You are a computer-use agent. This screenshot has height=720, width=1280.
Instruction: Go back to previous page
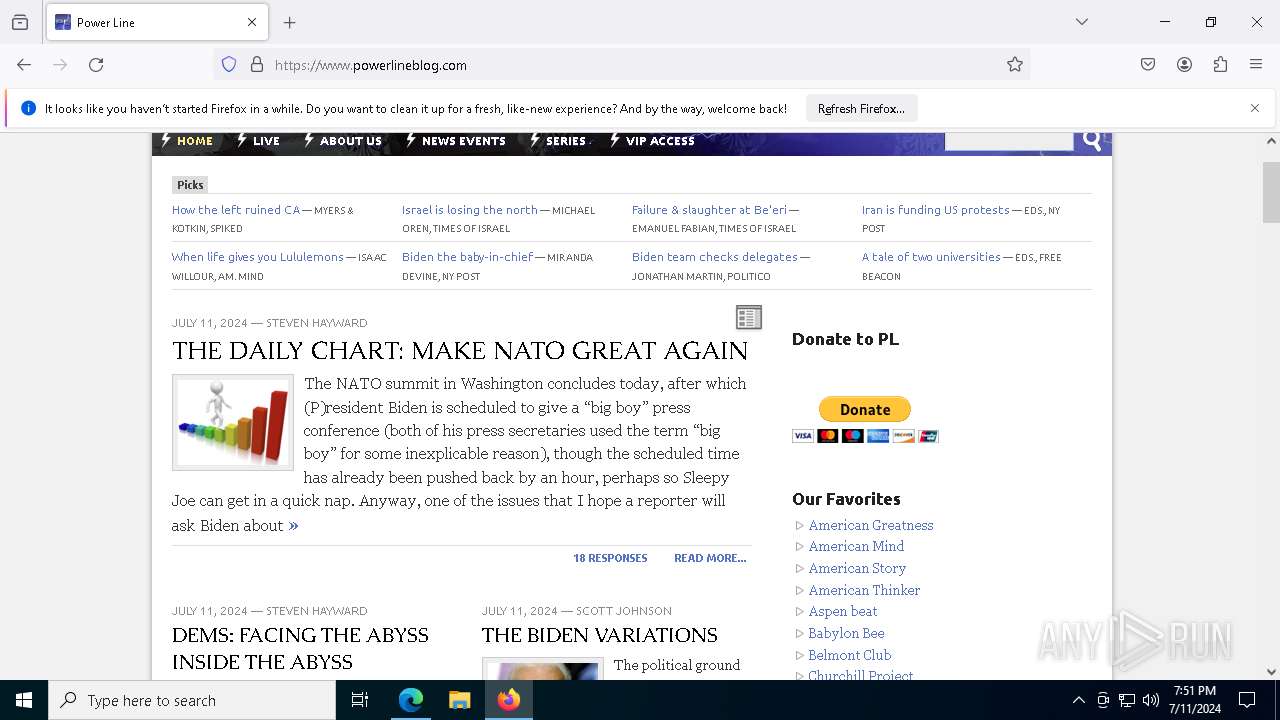coord(24,65)
